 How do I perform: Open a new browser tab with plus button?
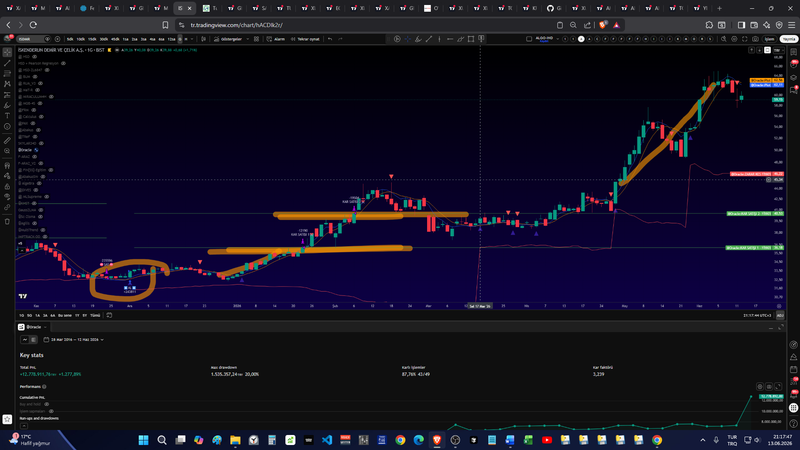pyautogui.click(x=719, y=8)
